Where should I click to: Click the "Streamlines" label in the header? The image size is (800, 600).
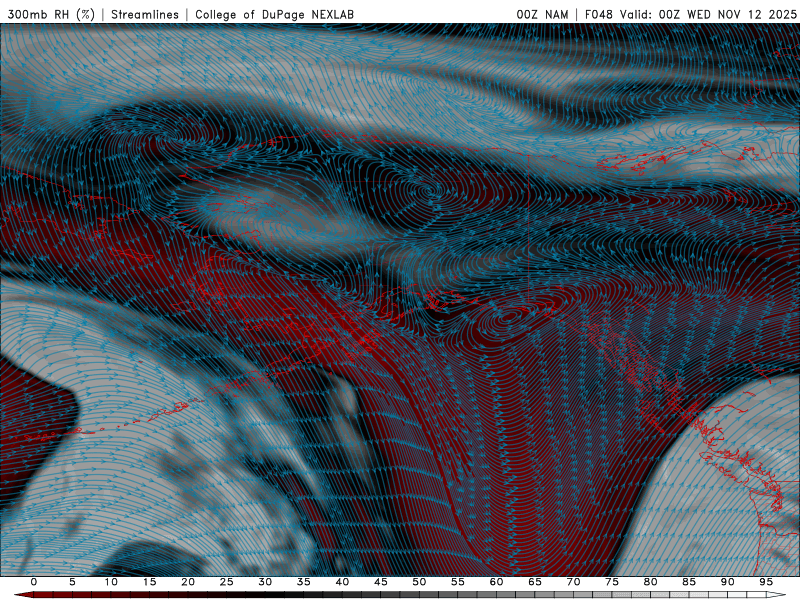tap(145, 14)
